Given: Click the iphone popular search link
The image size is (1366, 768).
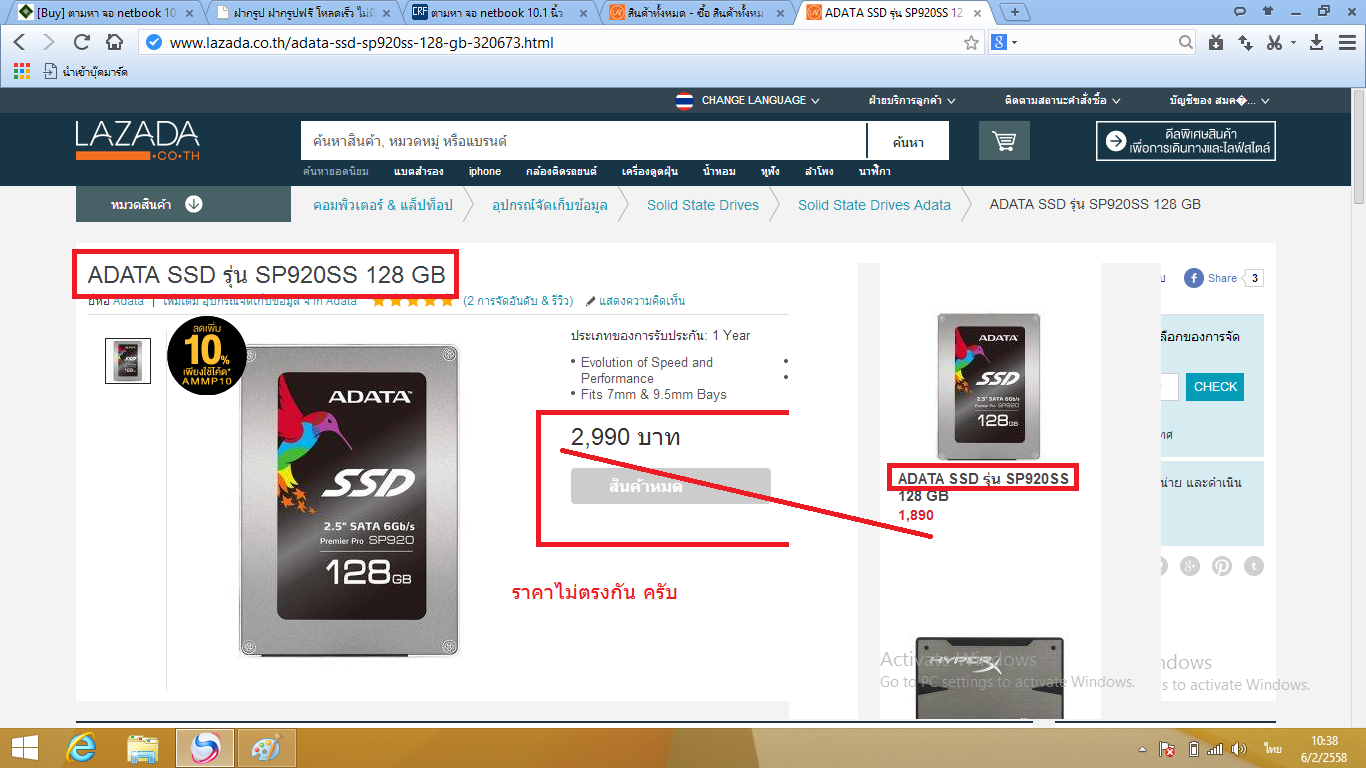Looking at the screenshot, I should pyautogui.click(x=485, y=171).
